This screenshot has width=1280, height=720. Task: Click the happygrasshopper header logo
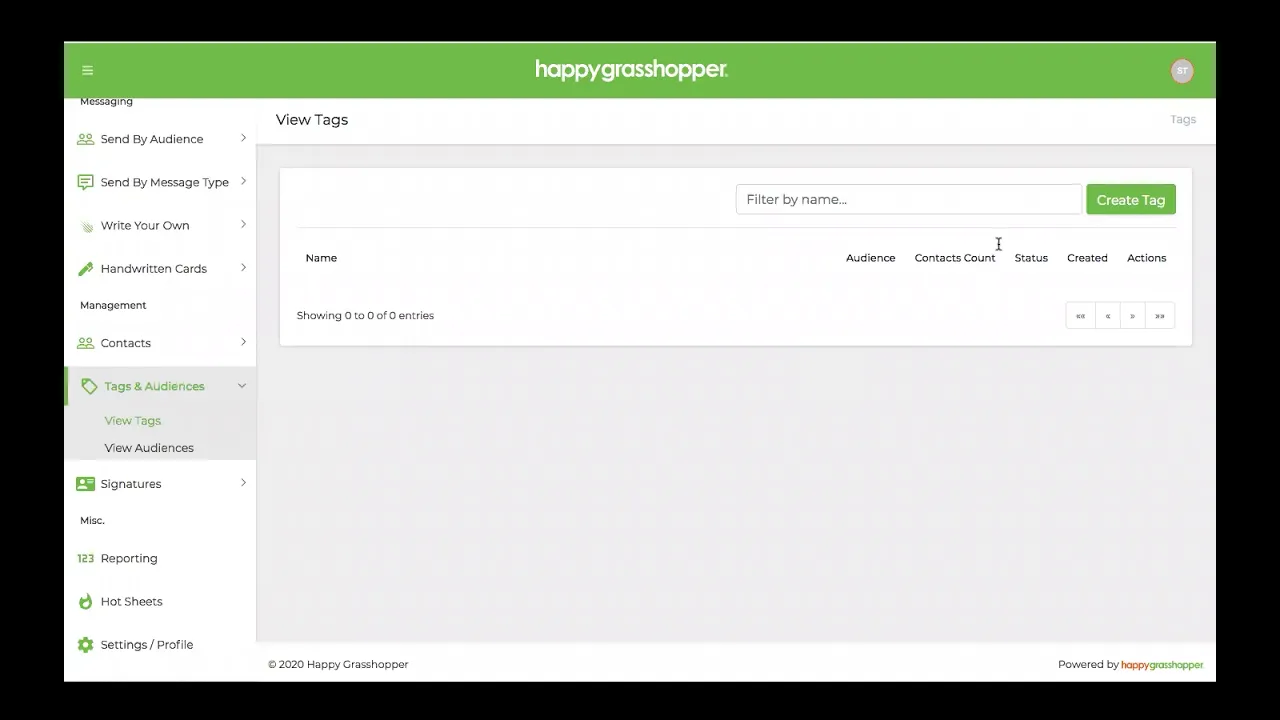click(x=631, y=69)
